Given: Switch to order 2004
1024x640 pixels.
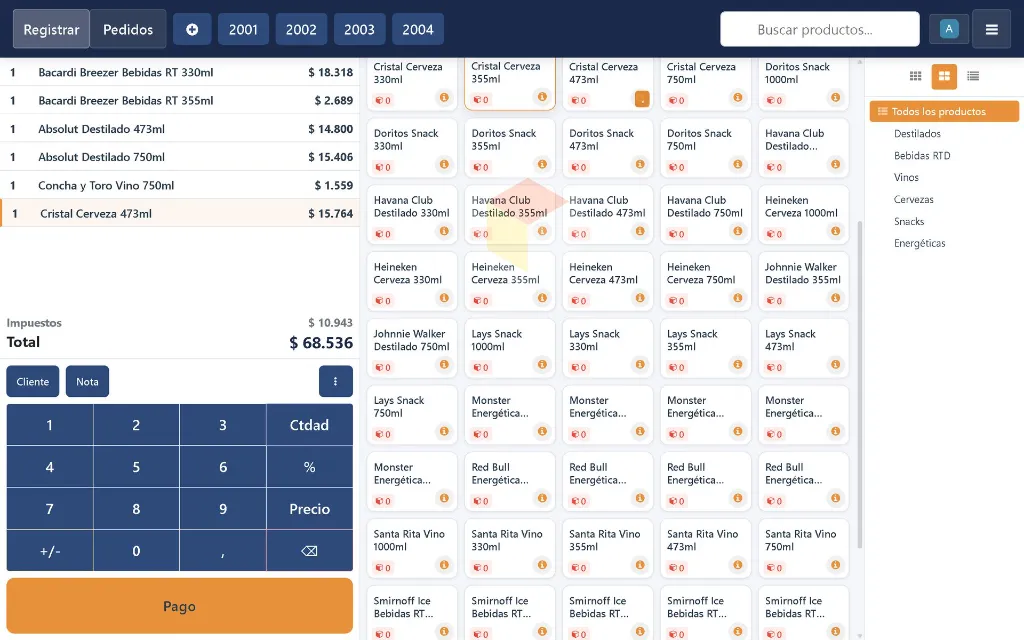Looking at the screenshot, I should 418,29.
